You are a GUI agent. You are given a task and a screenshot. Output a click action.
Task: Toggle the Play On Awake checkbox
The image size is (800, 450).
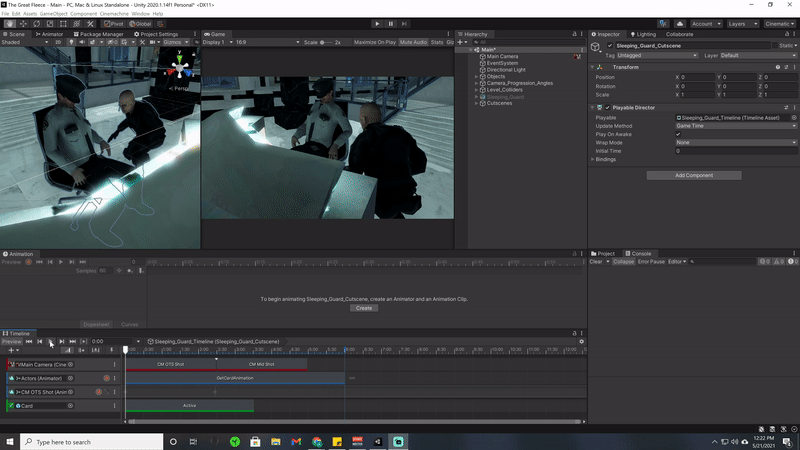tap(678, 134)
